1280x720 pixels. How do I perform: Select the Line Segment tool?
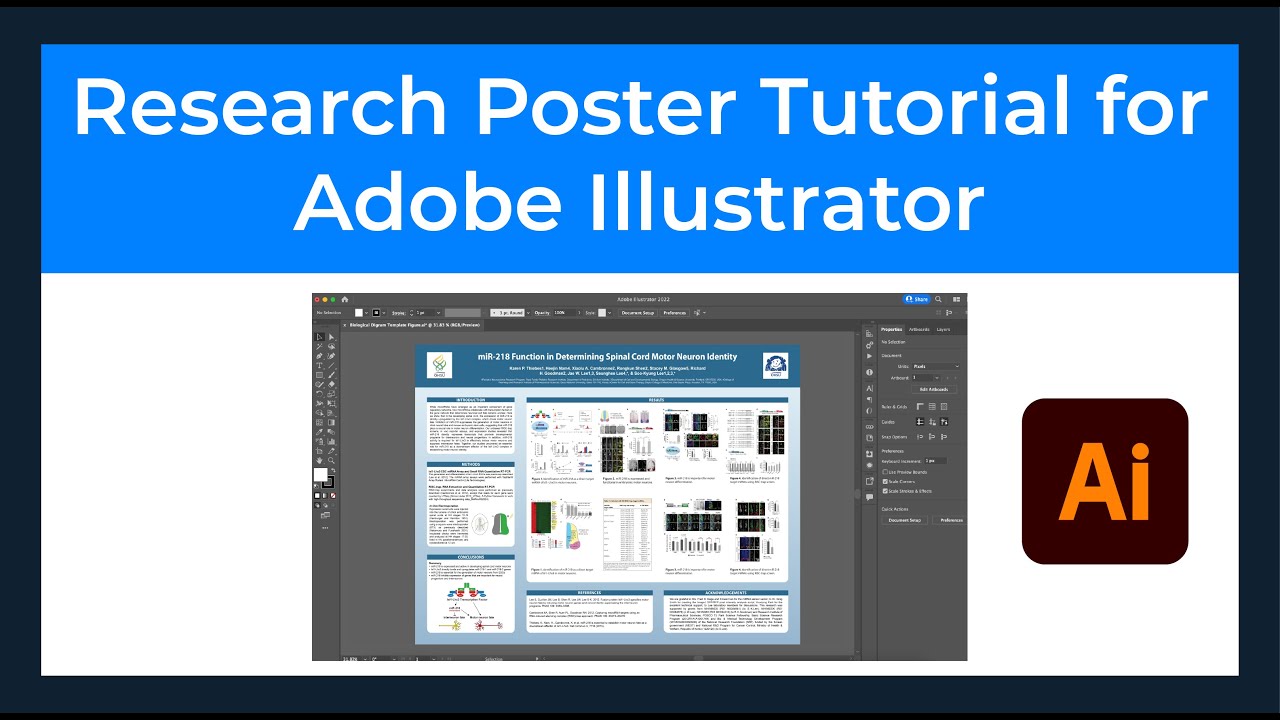coord(331,366)
